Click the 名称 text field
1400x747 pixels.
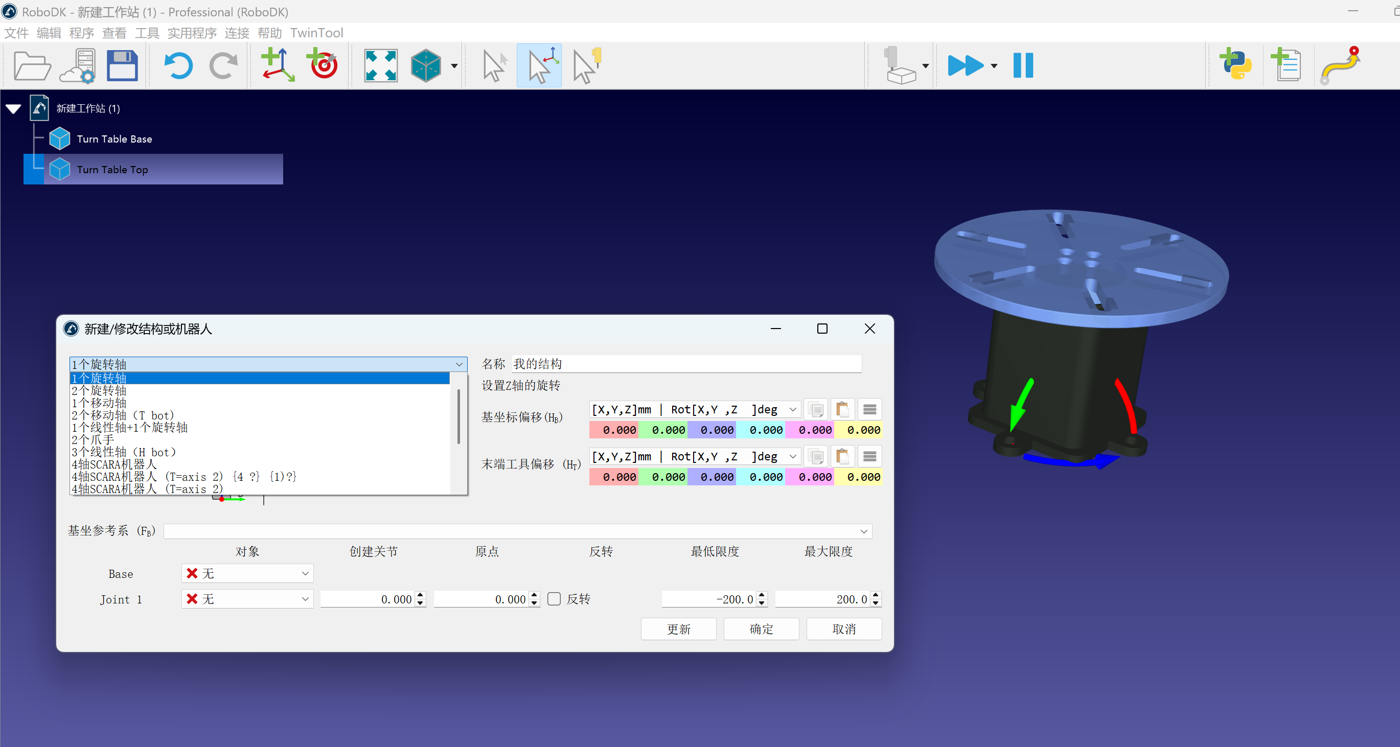[x=686, y=364]
